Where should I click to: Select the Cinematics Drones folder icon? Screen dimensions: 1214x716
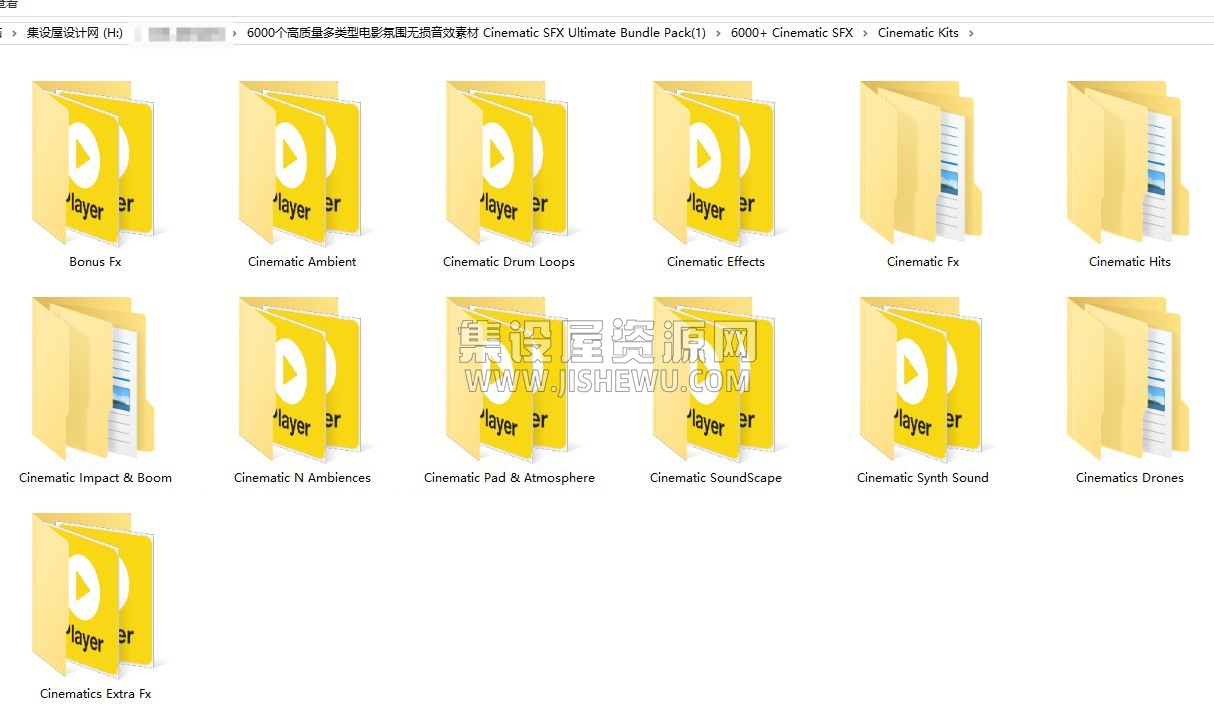1129,380
